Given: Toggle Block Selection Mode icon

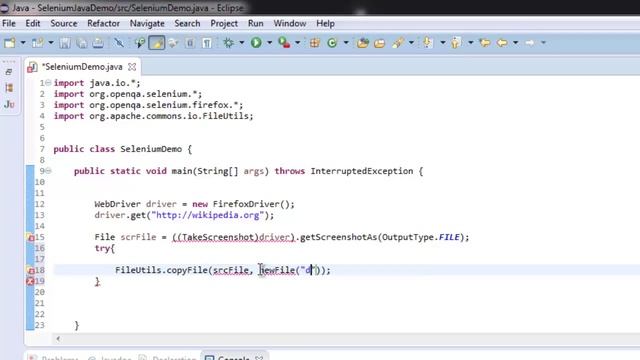Looking at the screenshot, I should pyautogui.click(x=190, y=42).
